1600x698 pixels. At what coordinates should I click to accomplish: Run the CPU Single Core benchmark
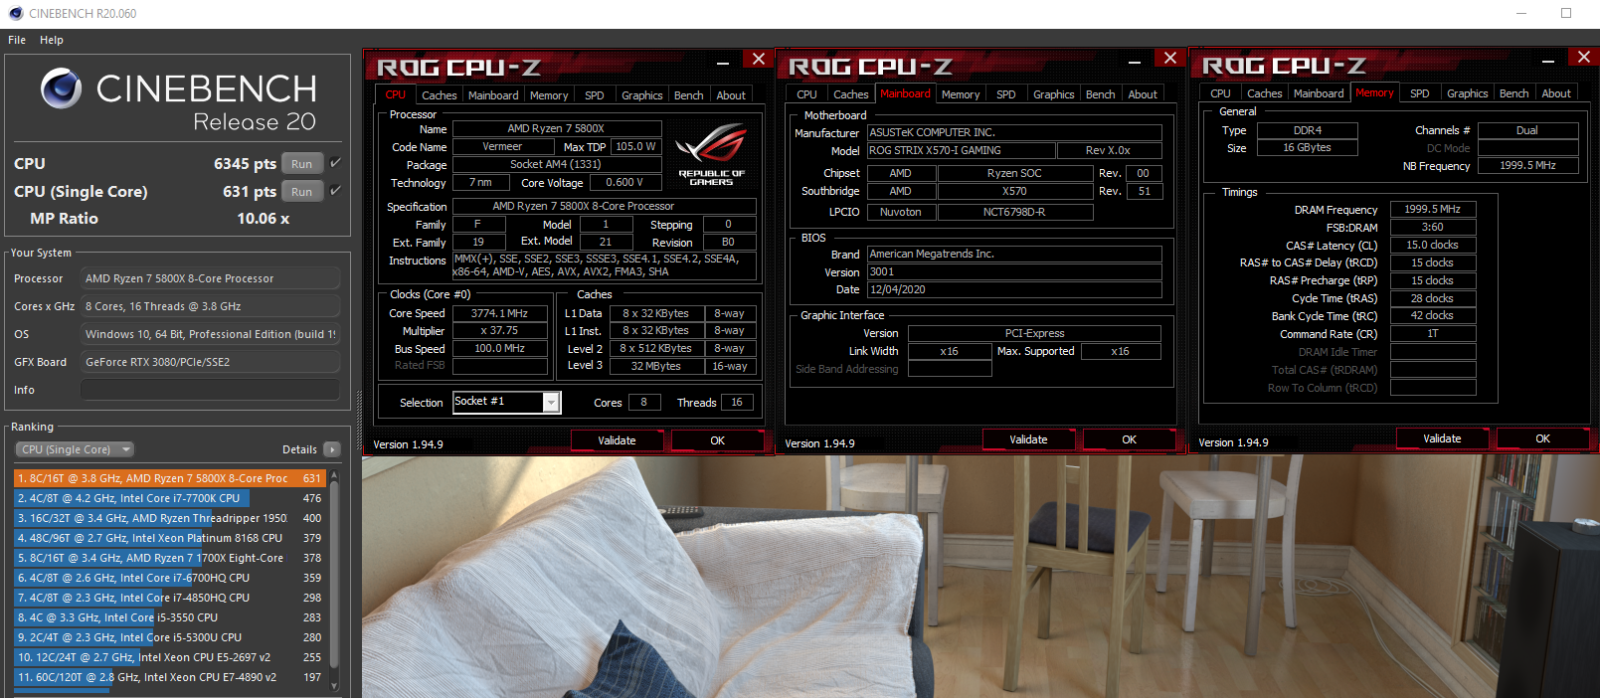coord(302,192)
